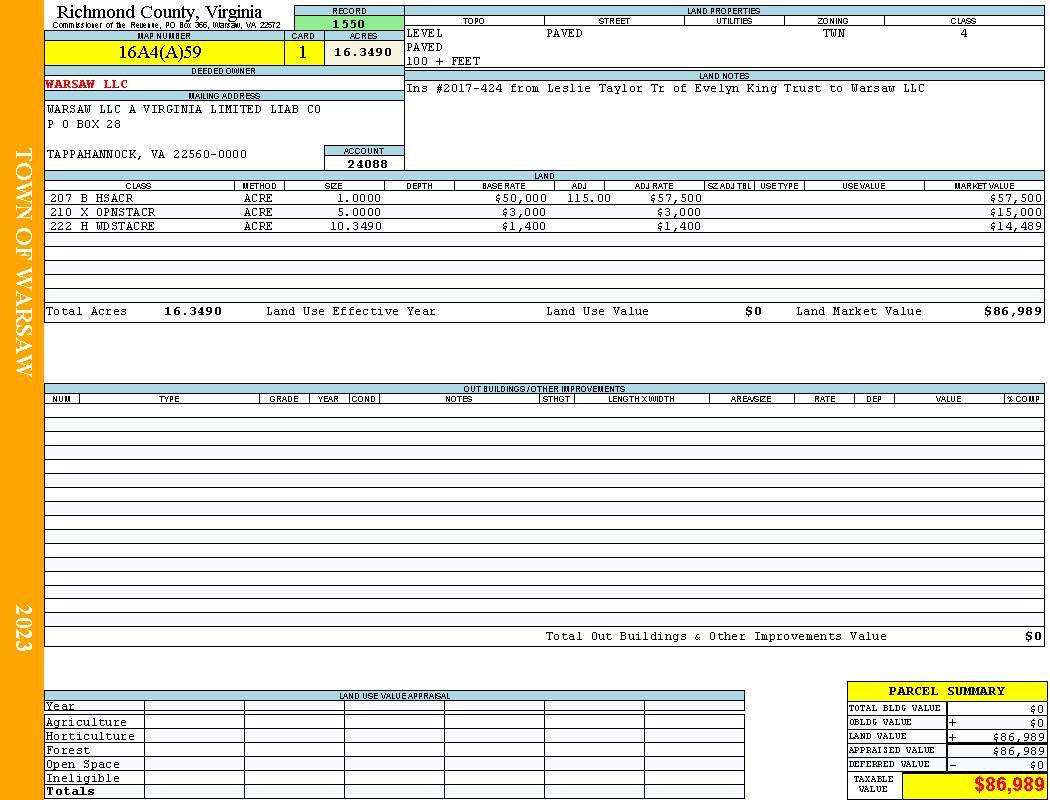Select land row 207 B HSACR
Viewport: 1050px width, 800px height.
tap(544, 199)
